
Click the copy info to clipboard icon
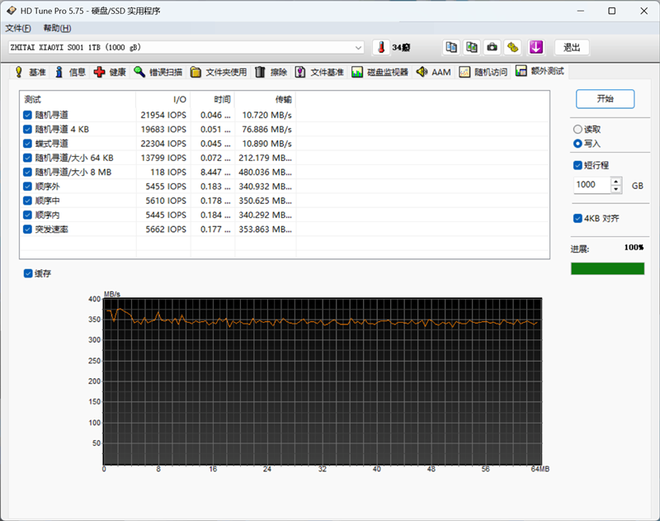[x=451, y=47]
